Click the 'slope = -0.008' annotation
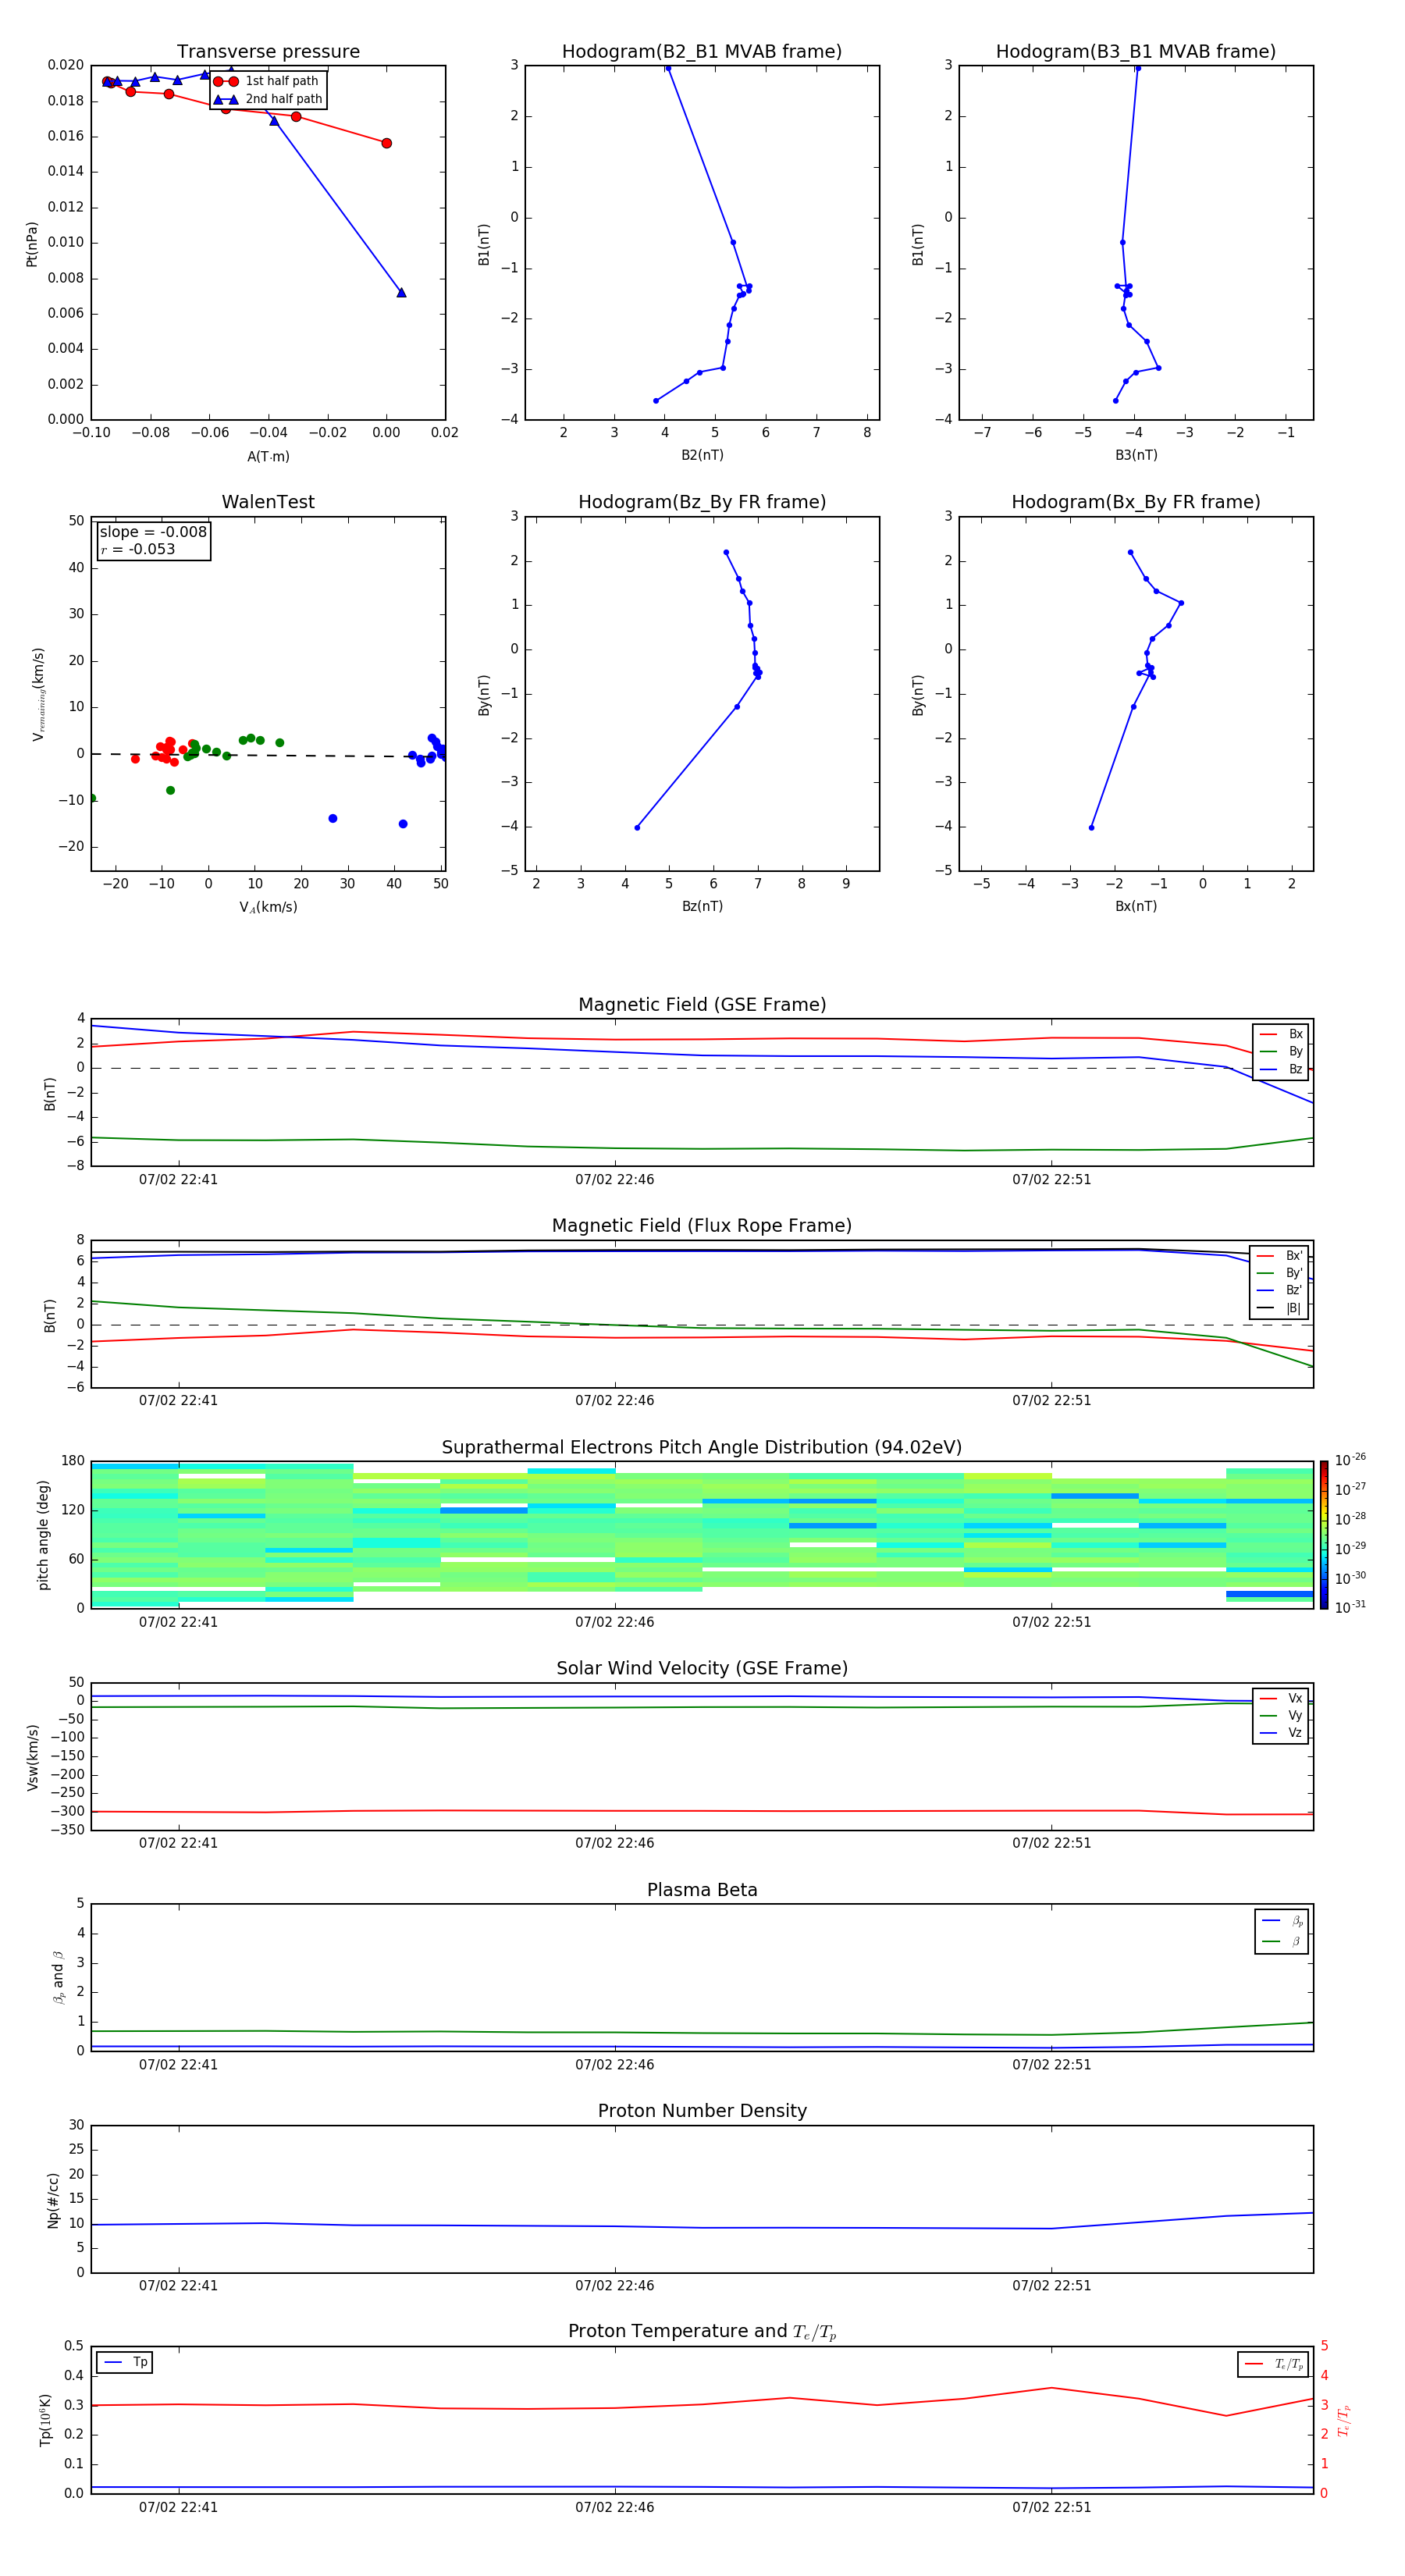The image size is (1405, 2576). (x=153, y=532)
